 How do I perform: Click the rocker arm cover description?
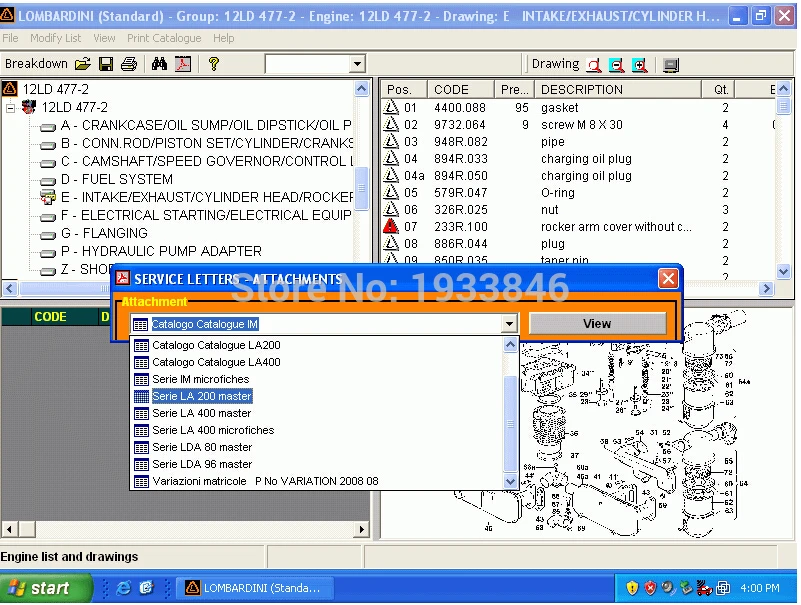616,226
